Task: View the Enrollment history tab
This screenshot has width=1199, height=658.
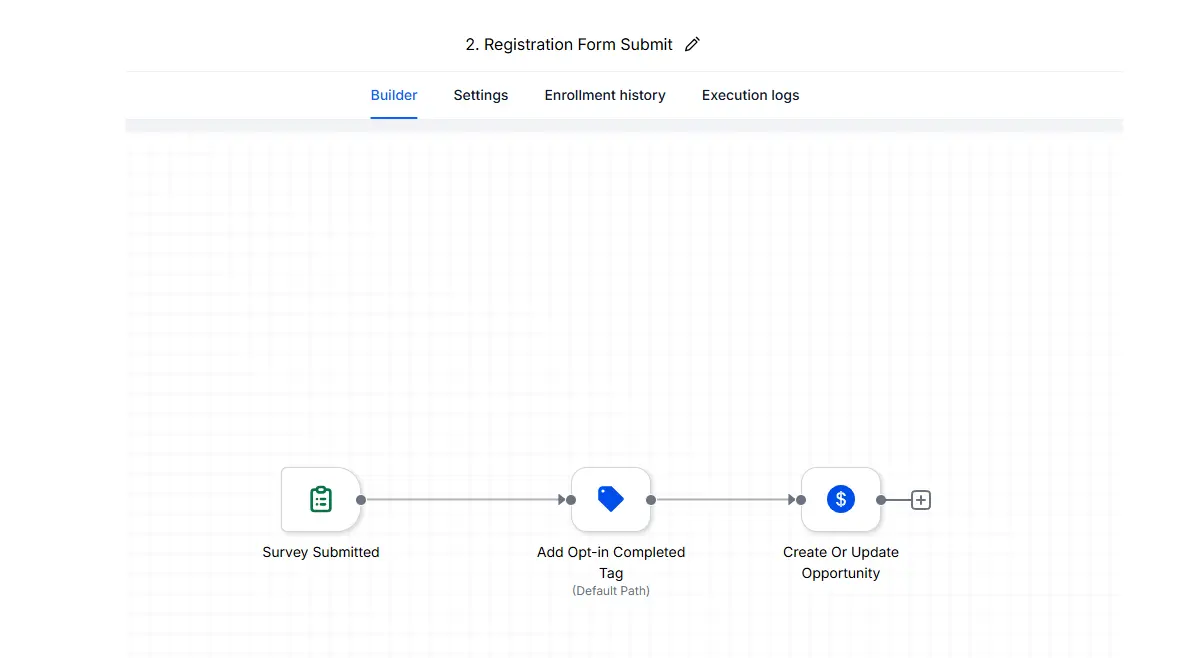Action: pos(605,96)
